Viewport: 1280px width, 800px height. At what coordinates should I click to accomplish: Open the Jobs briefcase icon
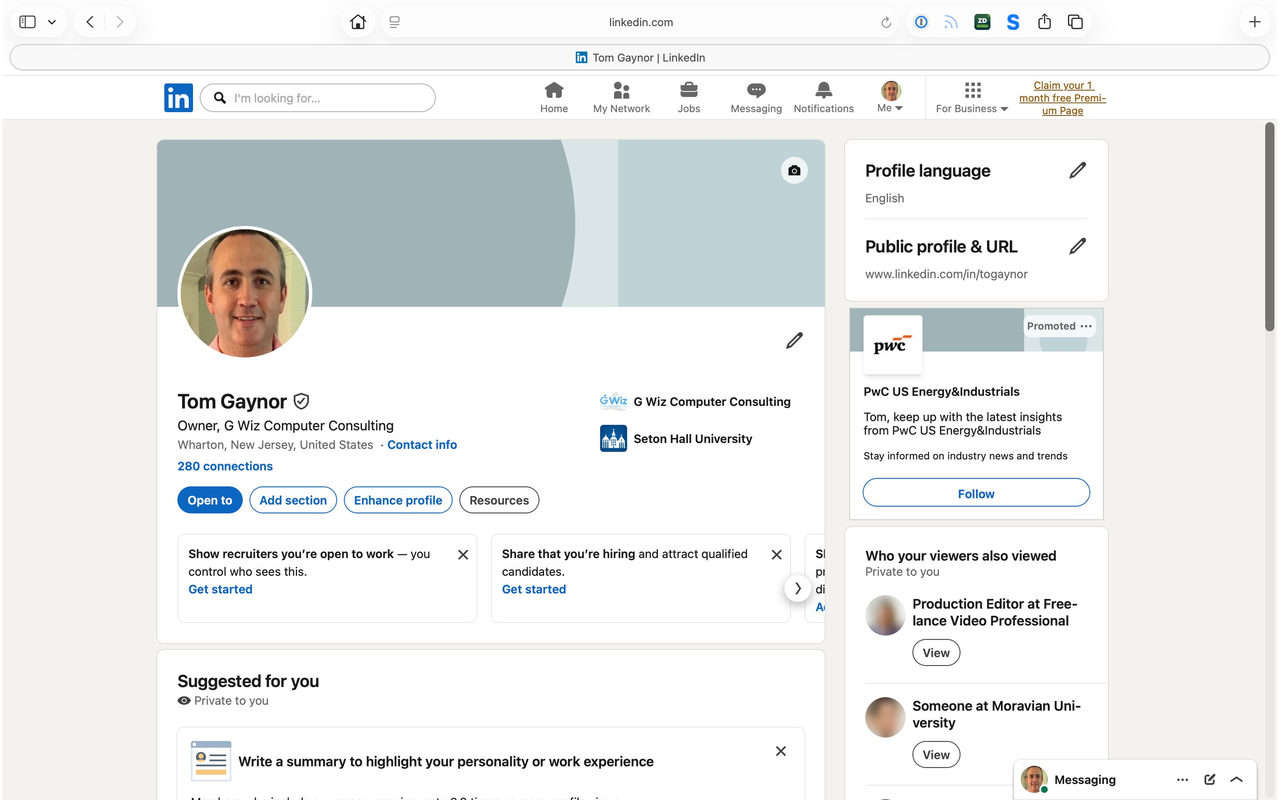click(689, 97)
